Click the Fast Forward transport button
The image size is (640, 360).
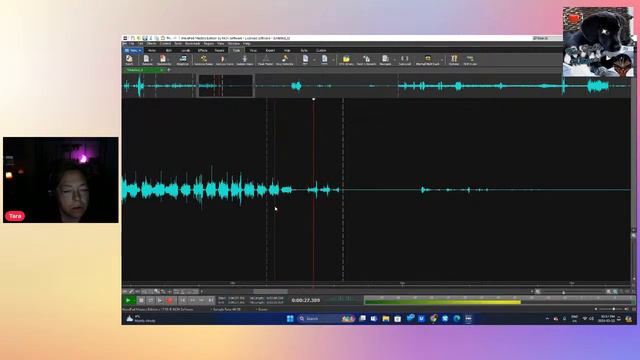point(201,300)
